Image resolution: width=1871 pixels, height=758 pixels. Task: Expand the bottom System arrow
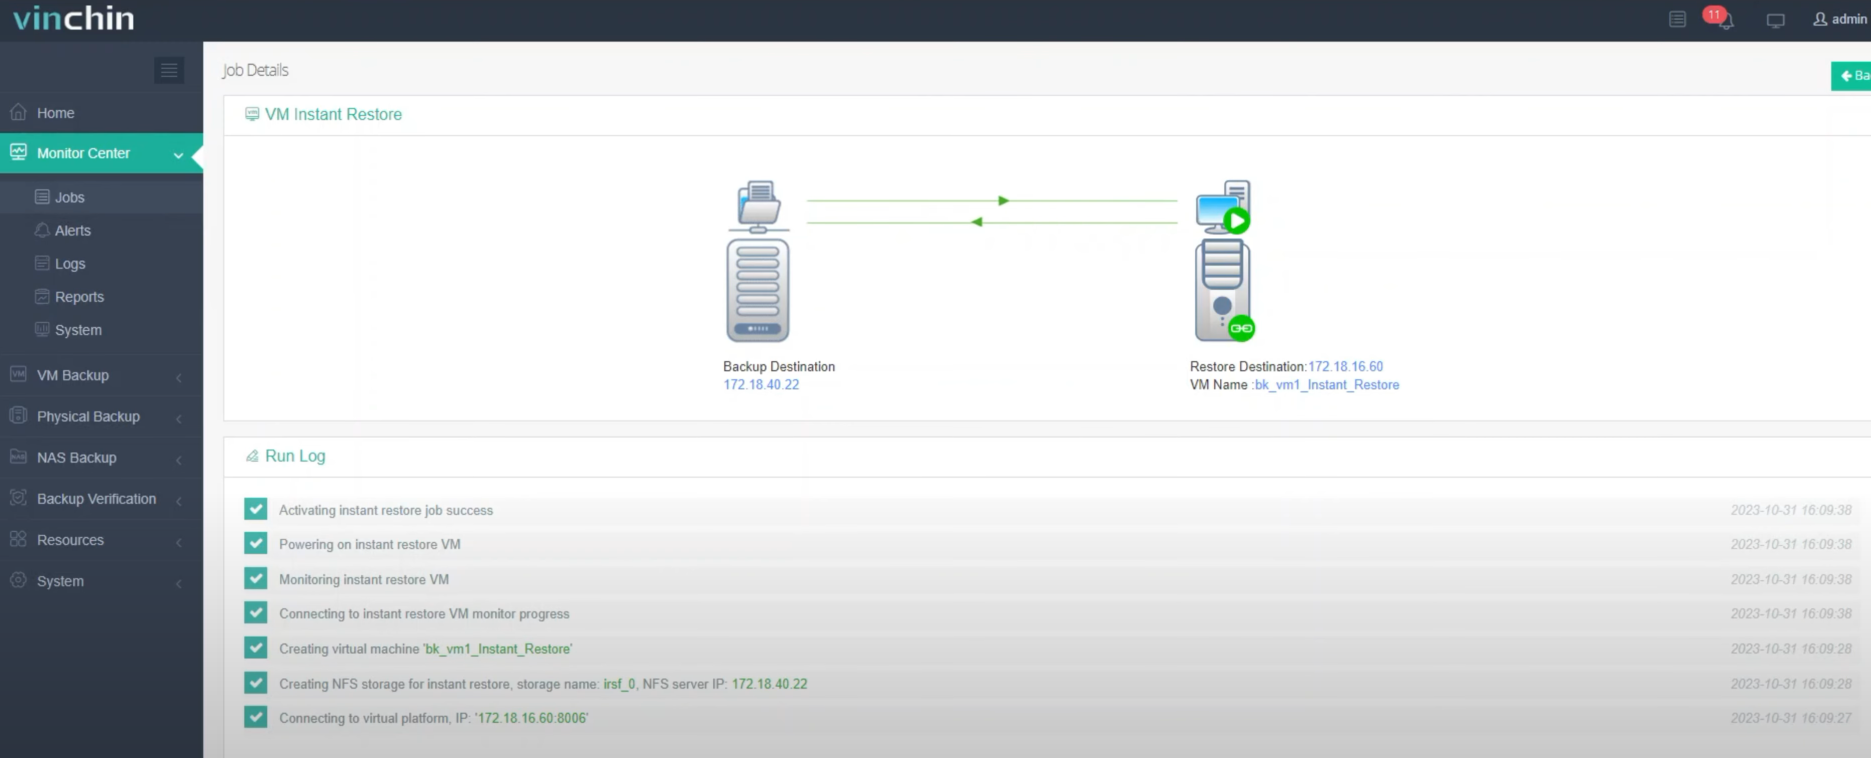coord(179,583)
